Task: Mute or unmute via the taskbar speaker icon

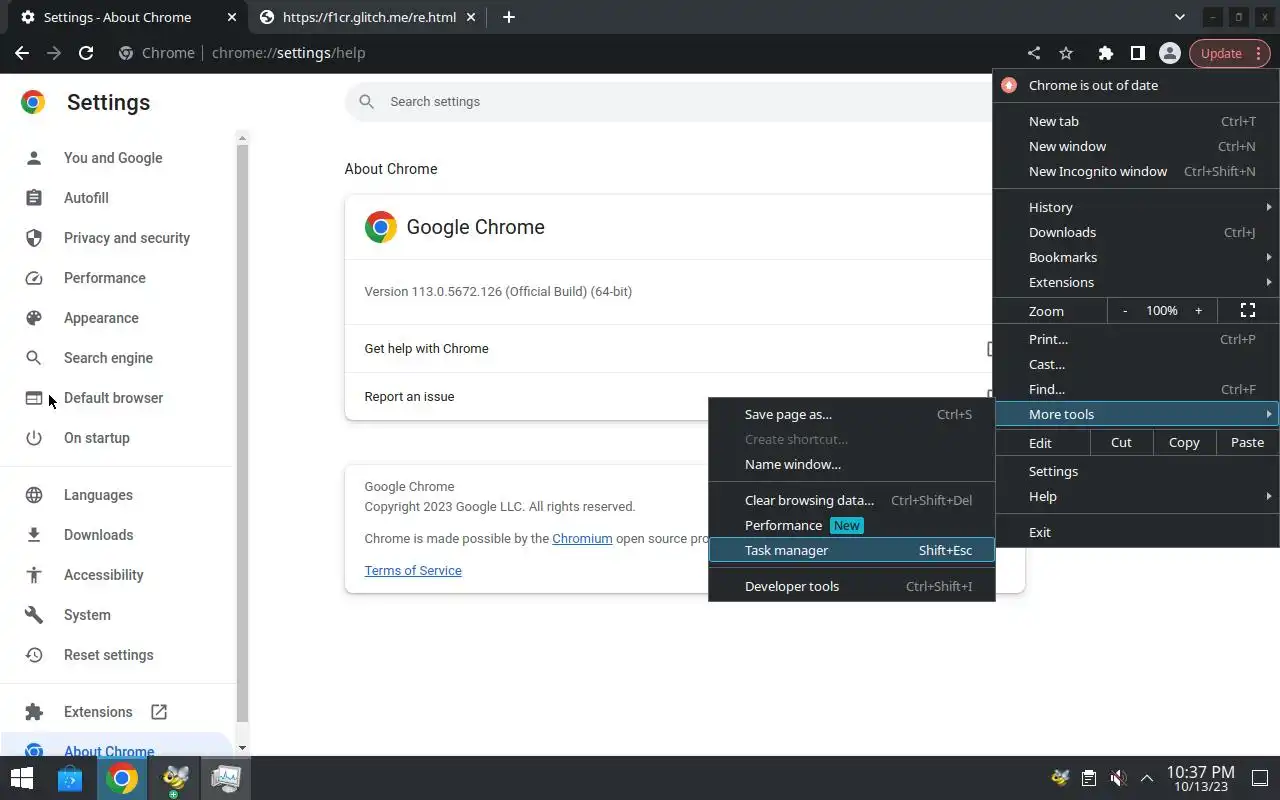Action: point(1118,778)
